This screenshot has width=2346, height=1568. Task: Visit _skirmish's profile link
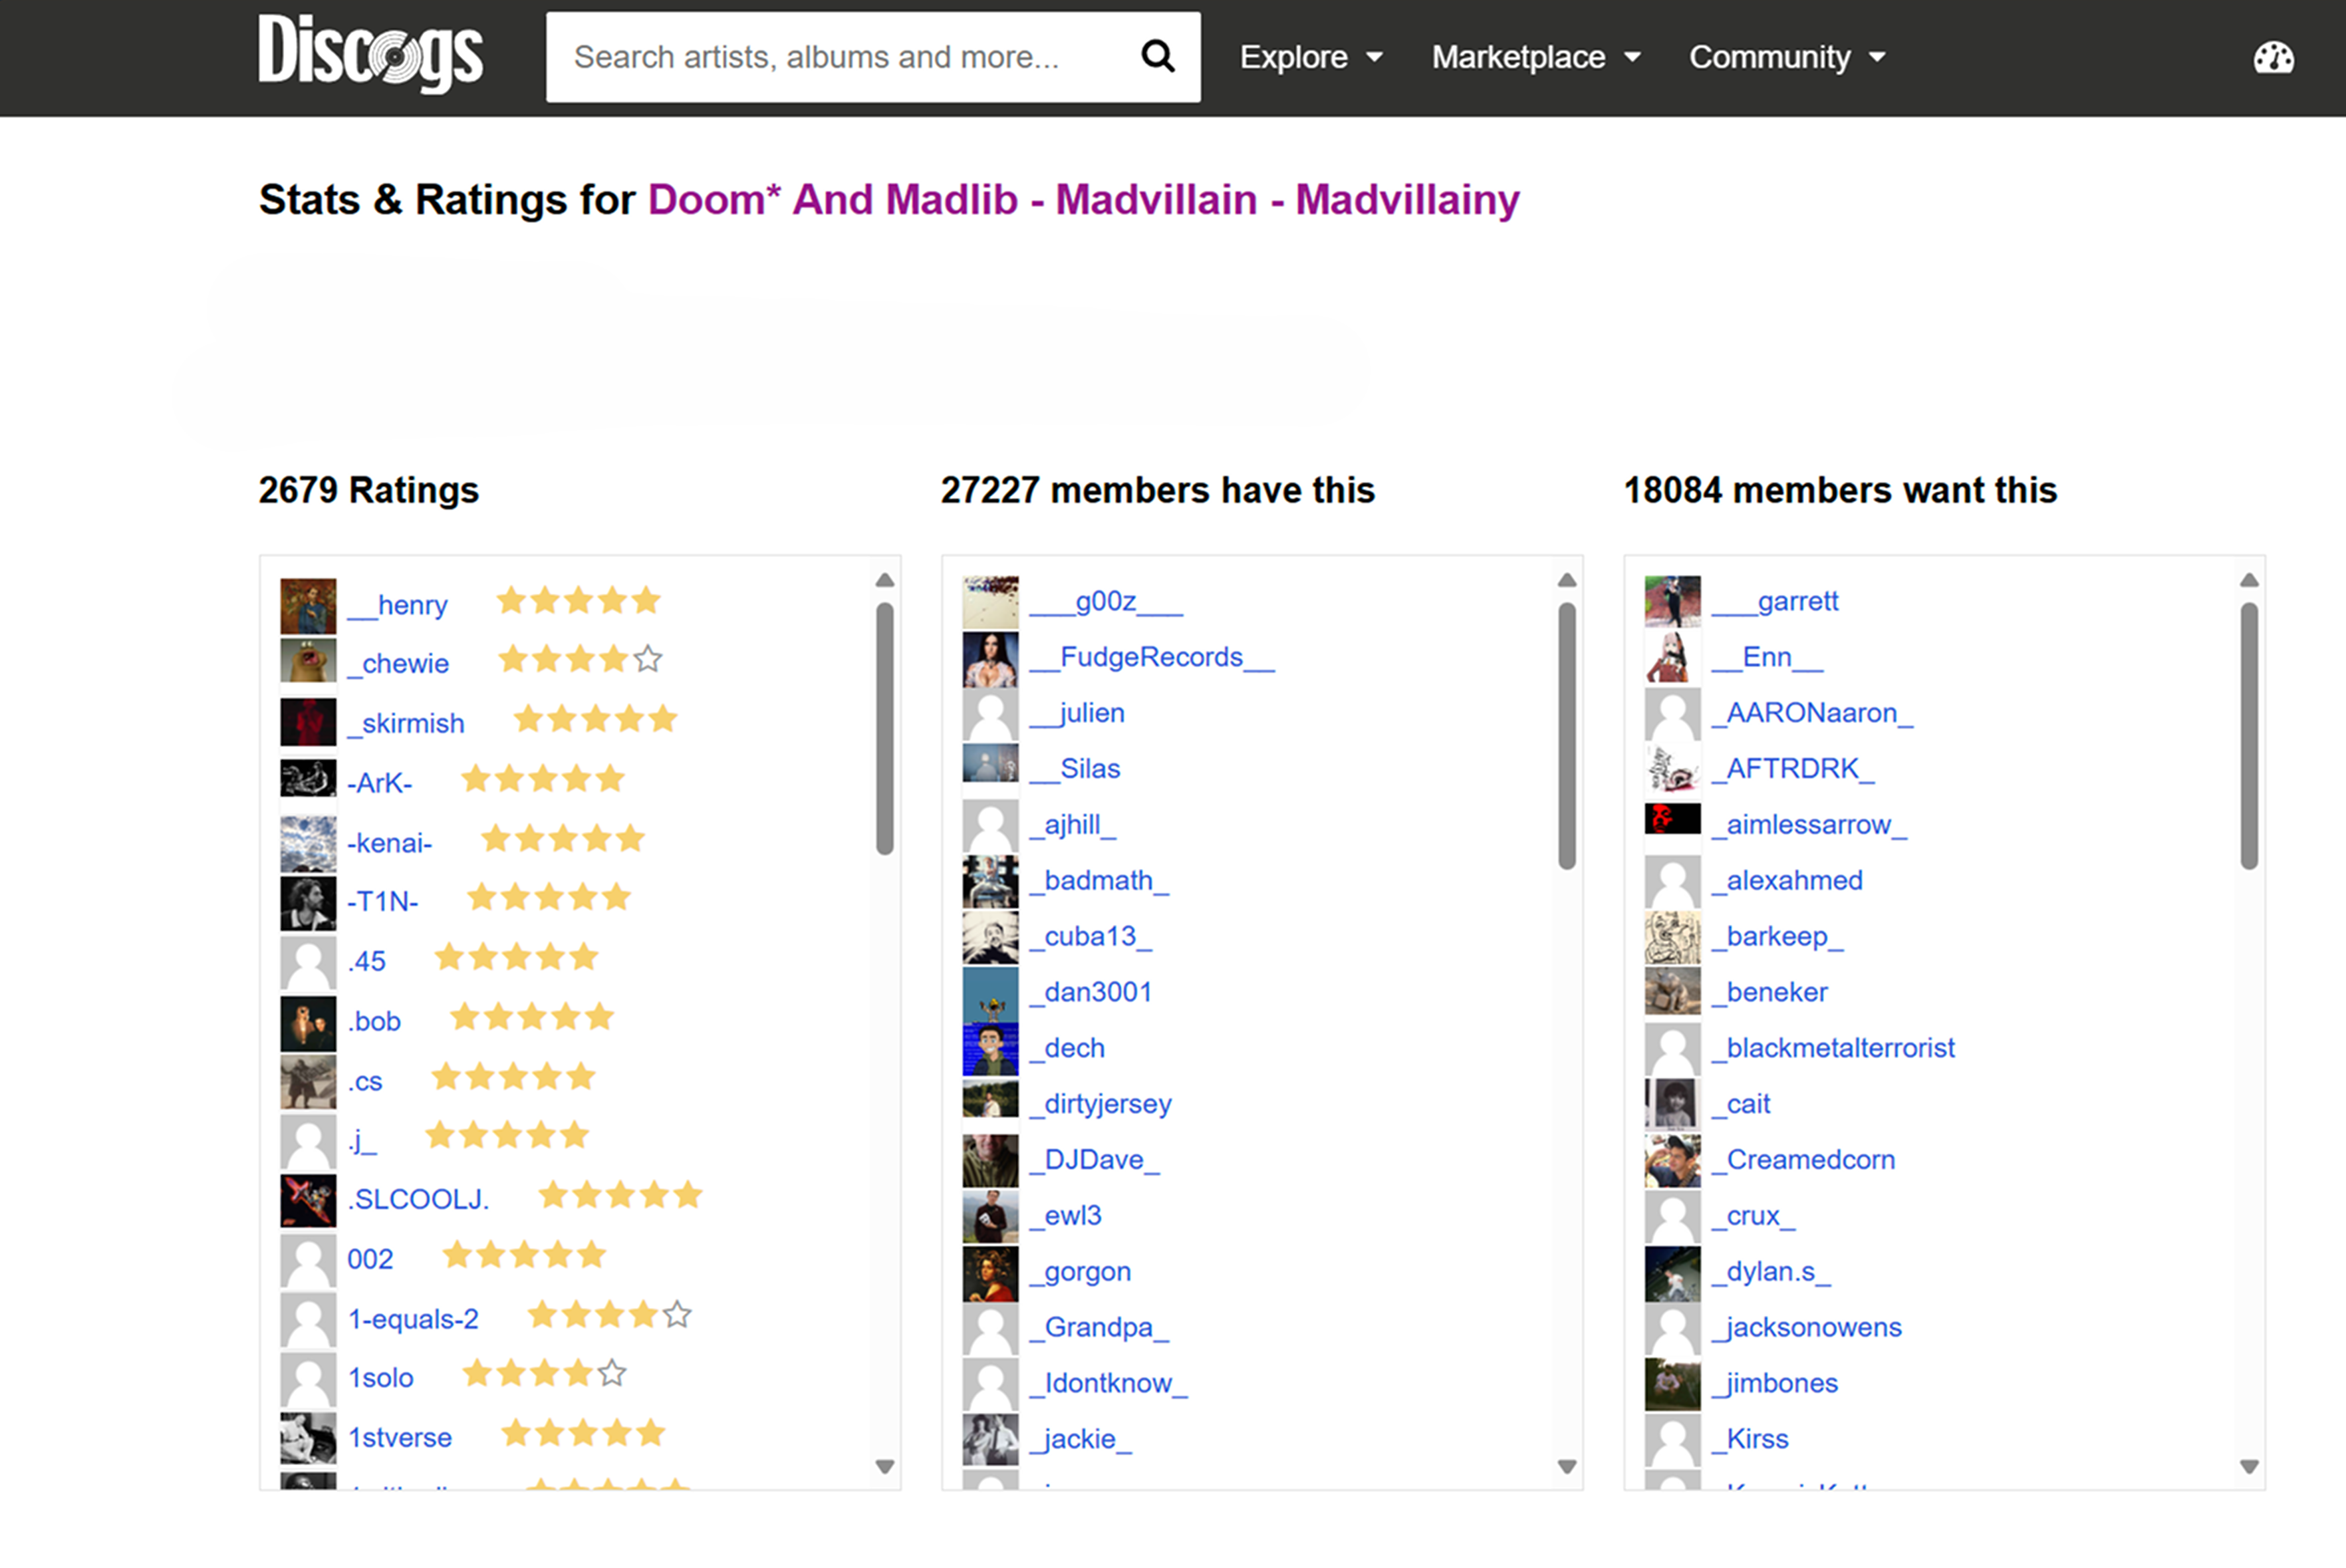point(405,722)
